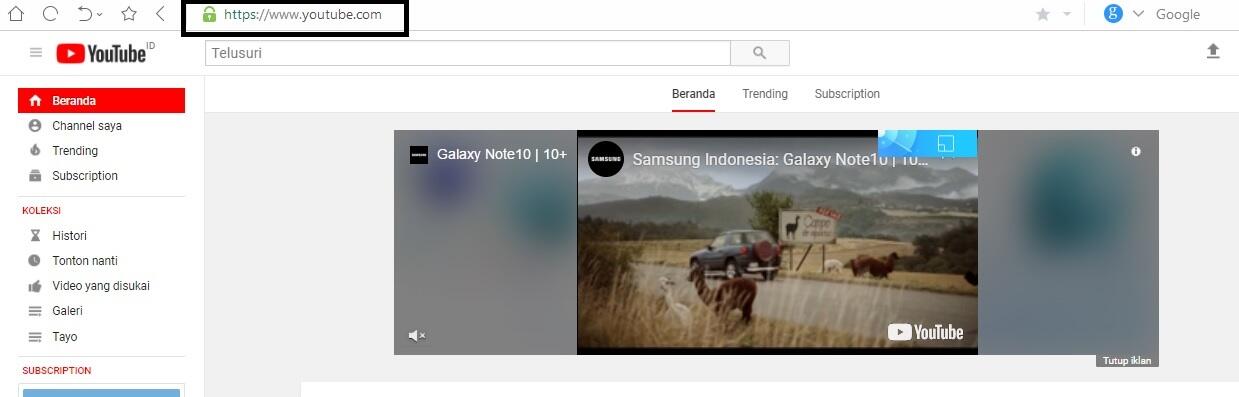Select the youtube.com address bar URL
Screen dimensions: 1239x397
click(302, 14)
